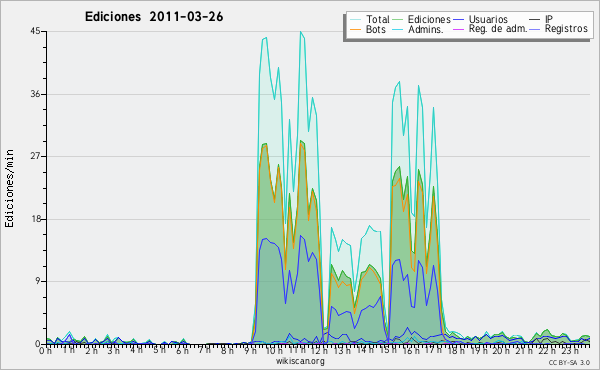Select the 'Total' legend label

pyautogui.click(x=377, y=19)
